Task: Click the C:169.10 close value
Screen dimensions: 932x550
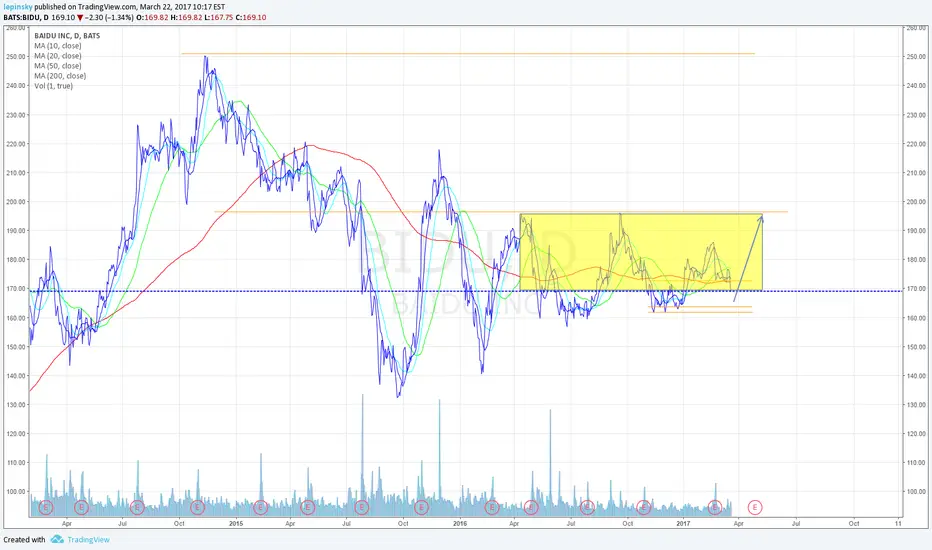Action: (251, 18)
